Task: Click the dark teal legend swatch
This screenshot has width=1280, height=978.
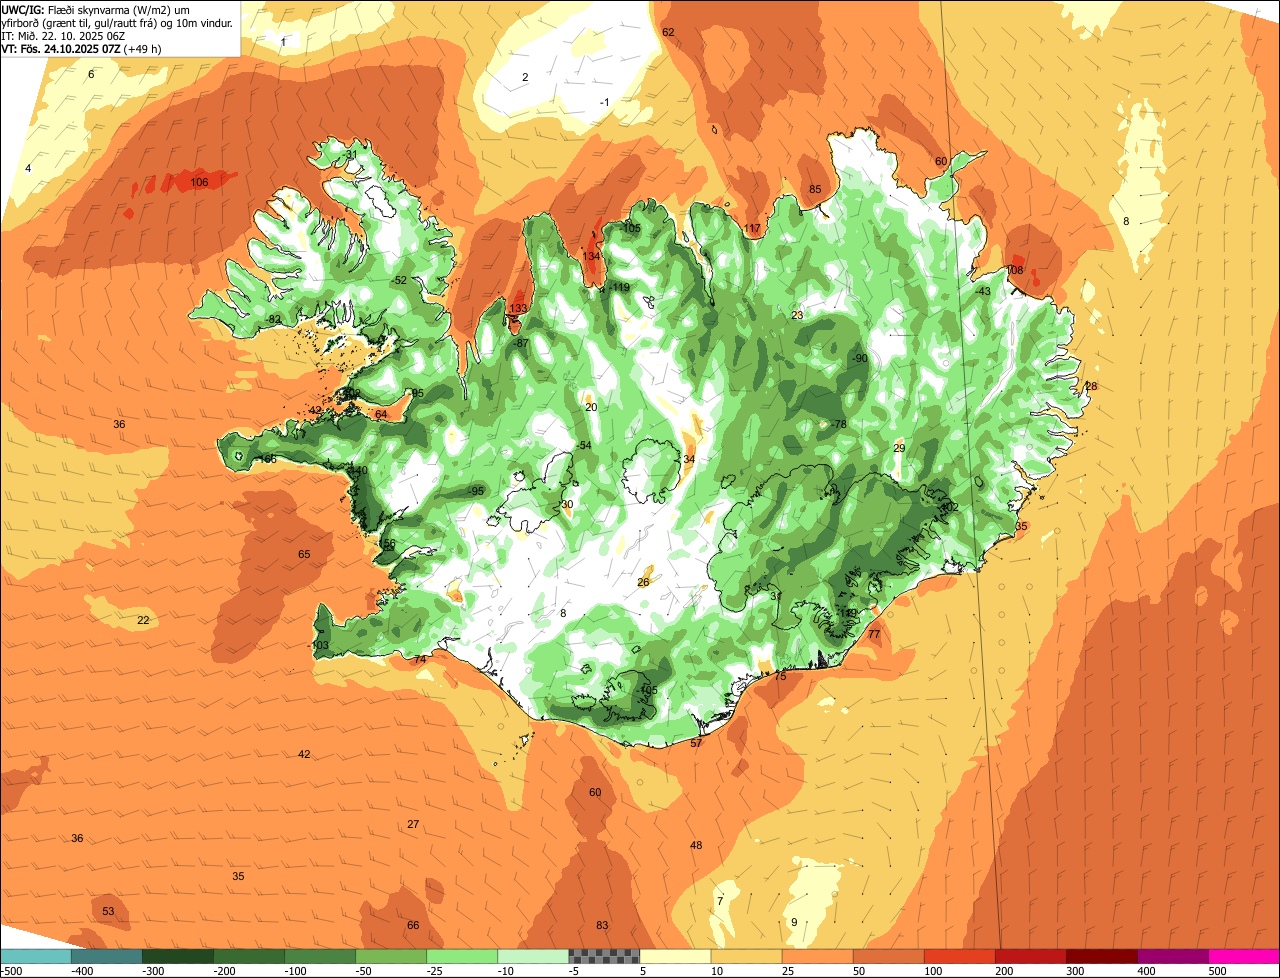Action: (106, 956)
